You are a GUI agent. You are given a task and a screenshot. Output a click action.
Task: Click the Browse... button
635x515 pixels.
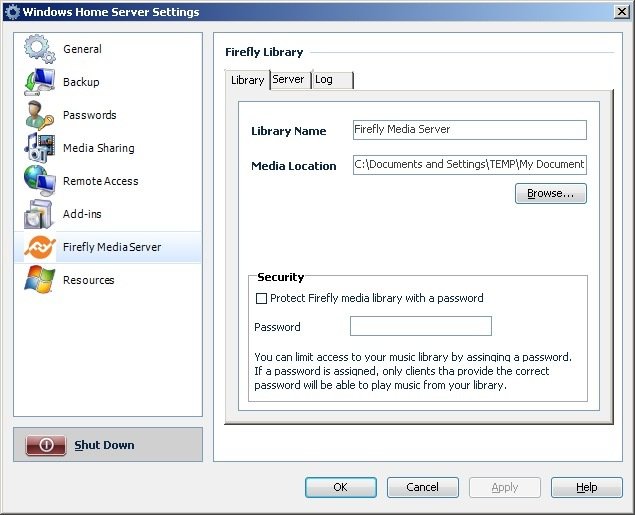click(551, 194)
